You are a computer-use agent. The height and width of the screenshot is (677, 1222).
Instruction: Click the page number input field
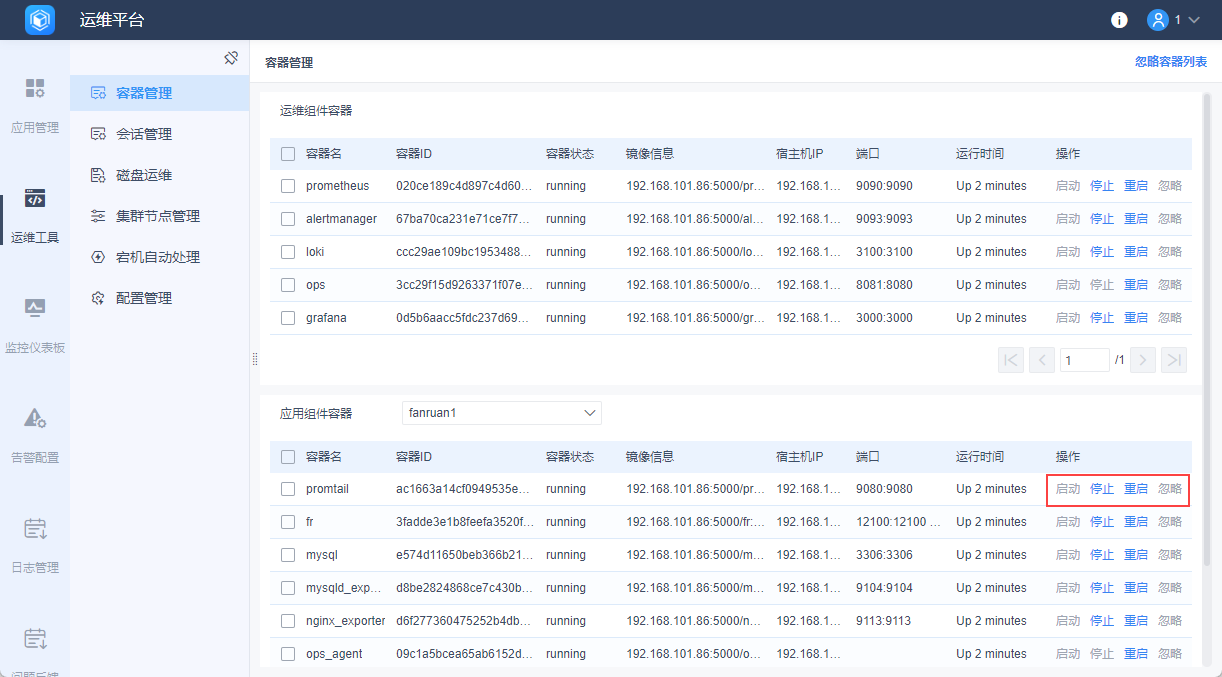tap(1084, 360)
